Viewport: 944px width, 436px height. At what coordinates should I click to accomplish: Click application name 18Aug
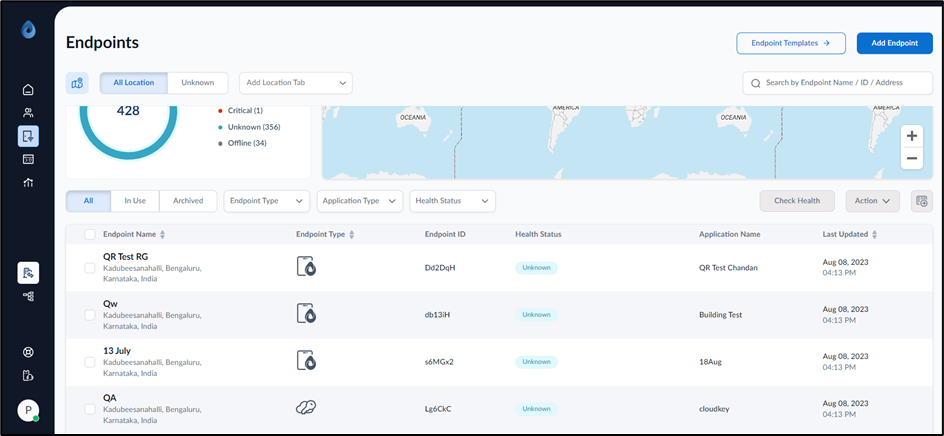(710, 361)
